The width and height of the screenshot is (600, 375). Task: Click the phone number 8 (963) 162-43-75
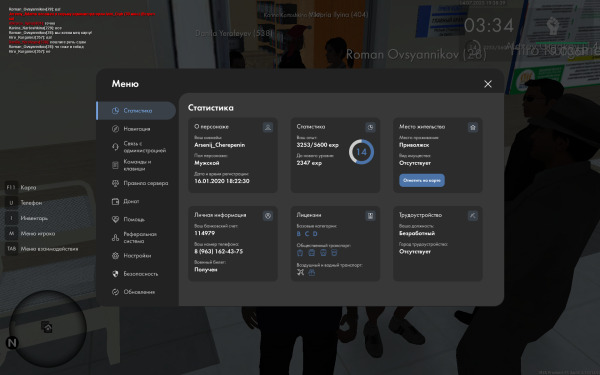pyautogui.click(x=218, y=251)
